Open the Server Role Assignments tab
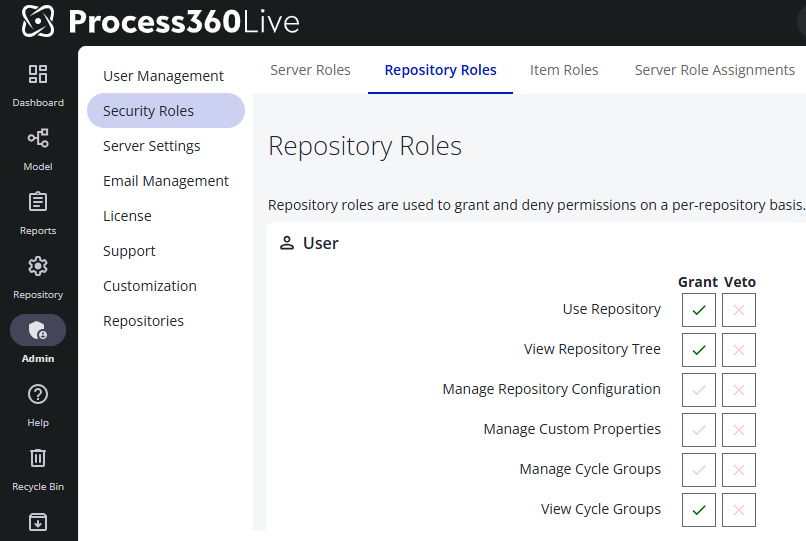806x541 pixels. point(714,70)
